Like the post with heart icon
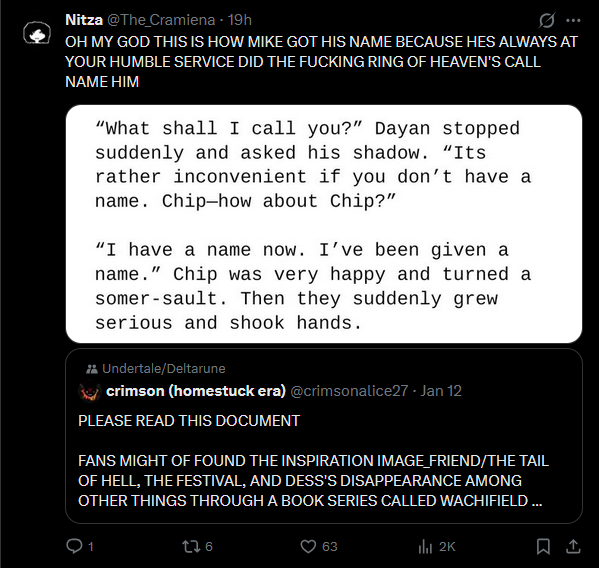 (x=308, y=546)
